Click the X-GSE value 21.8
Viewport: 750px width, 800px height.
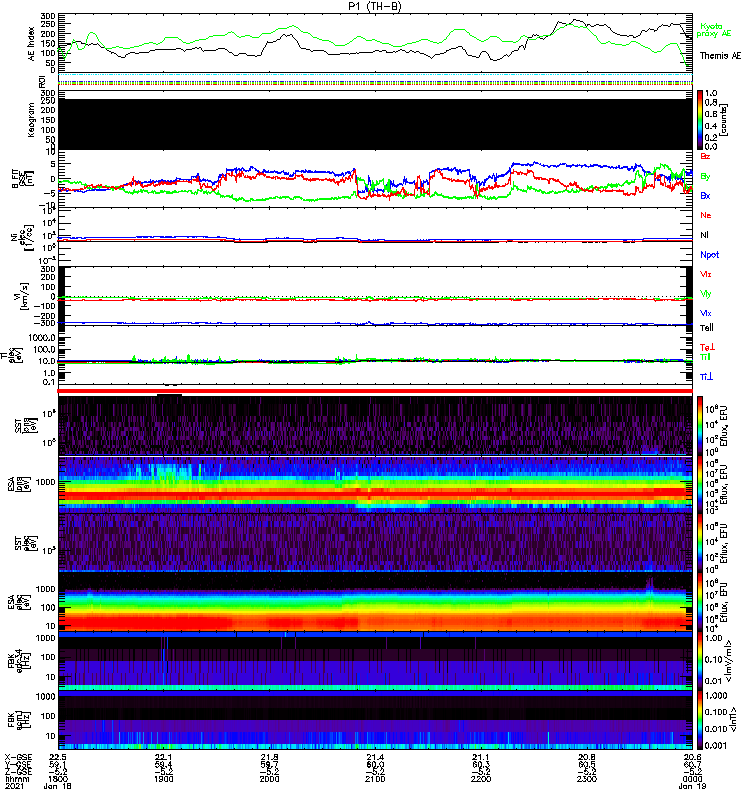coord(269,757)
